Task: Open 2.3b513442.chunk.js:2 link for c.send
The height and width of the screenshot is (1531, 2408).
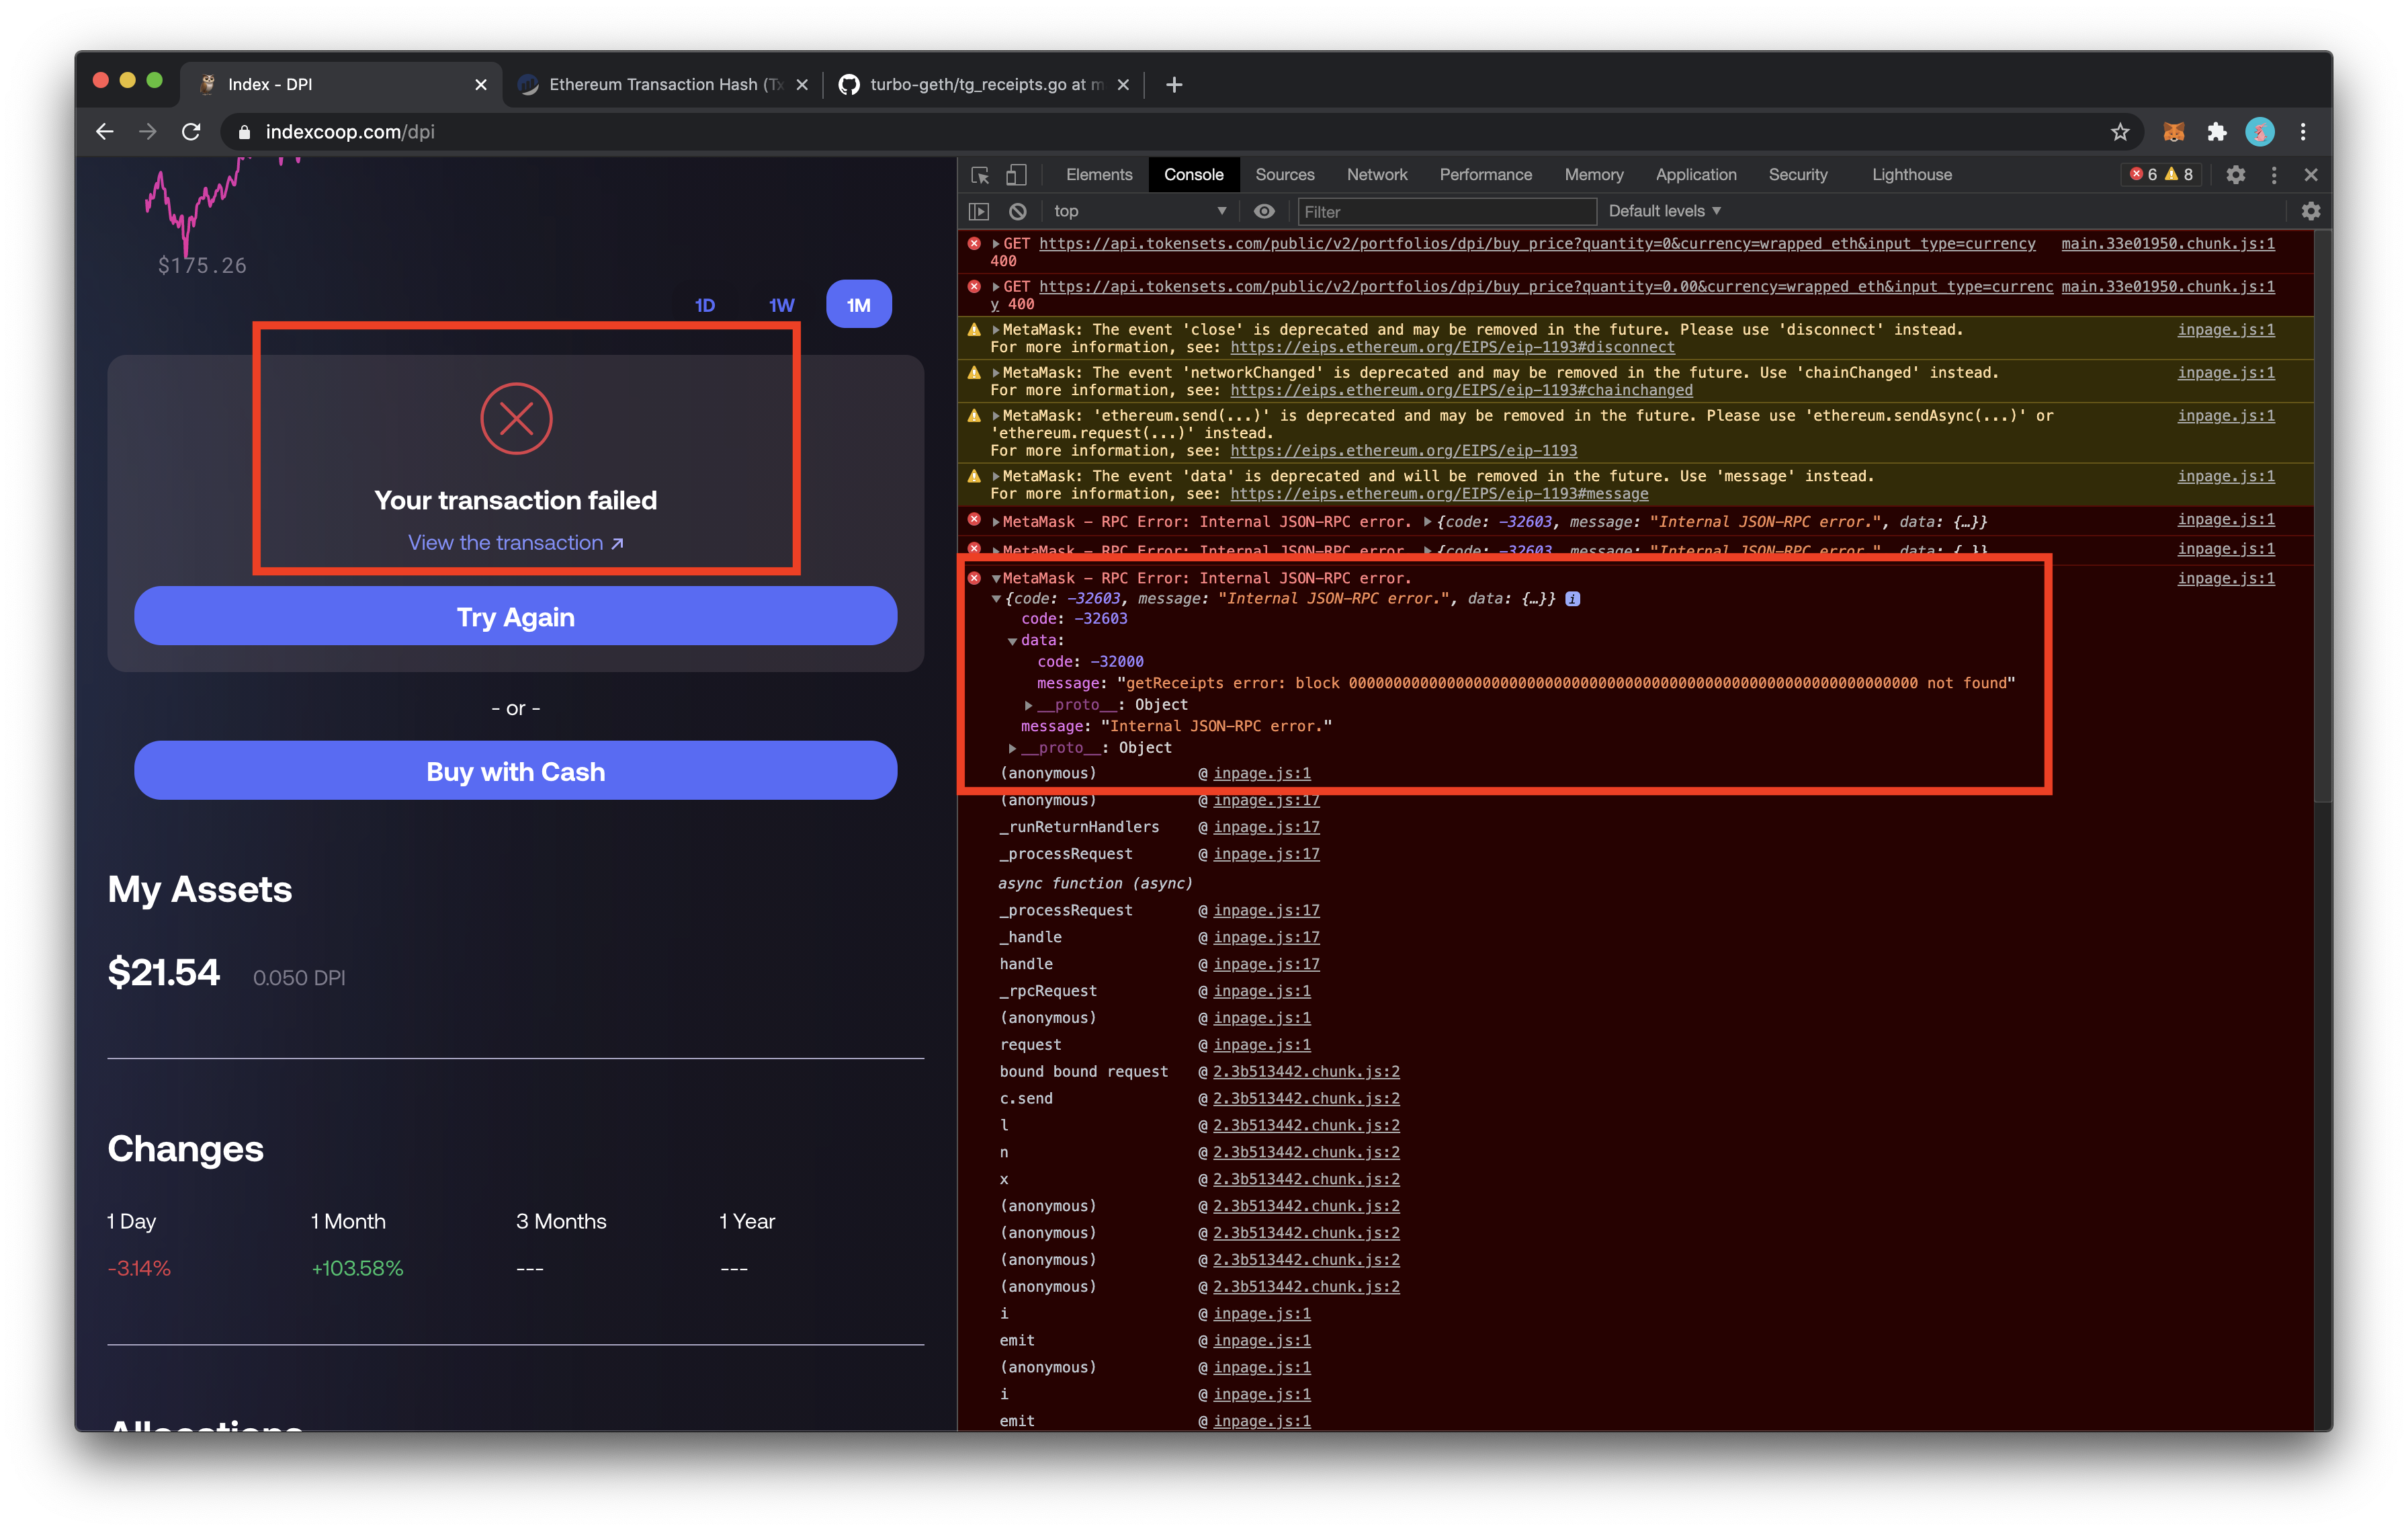Action: pyautogui.click(x=1305, y=1099)
